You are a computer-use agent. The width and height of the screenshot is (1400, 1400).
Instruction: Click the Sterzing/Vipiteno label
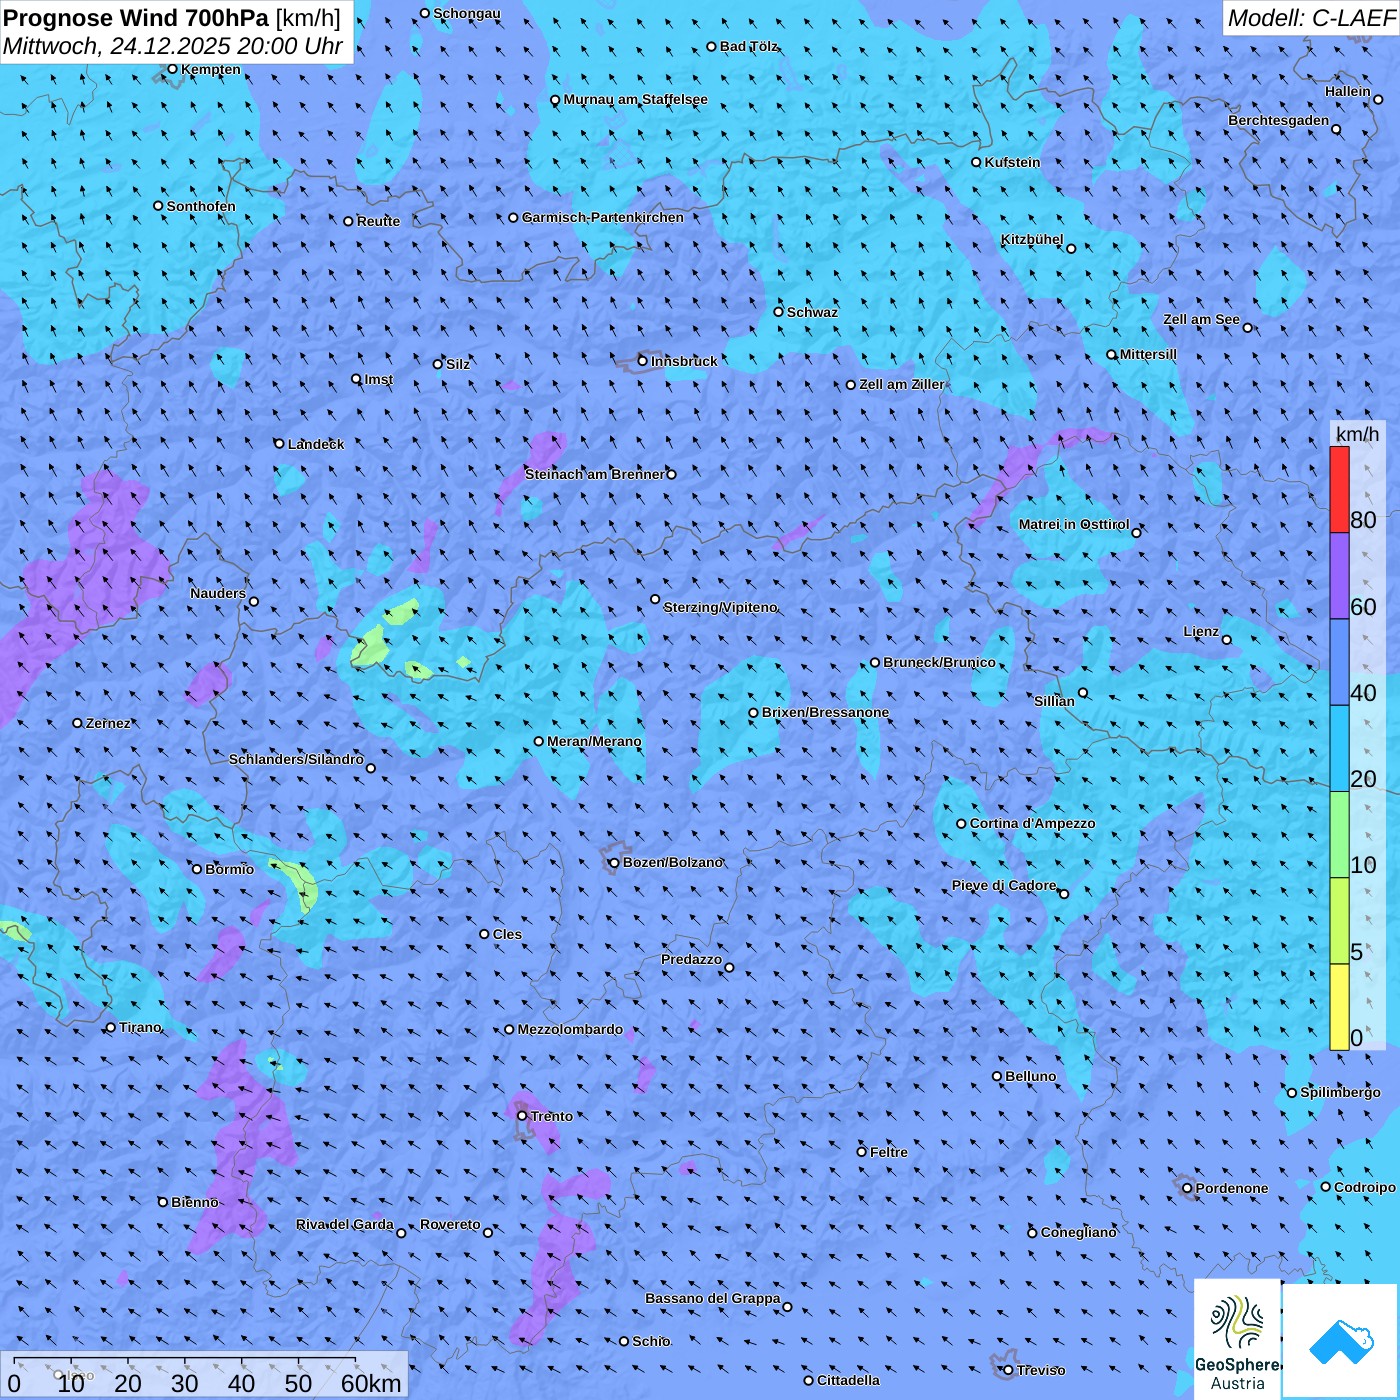coord(720,607)
